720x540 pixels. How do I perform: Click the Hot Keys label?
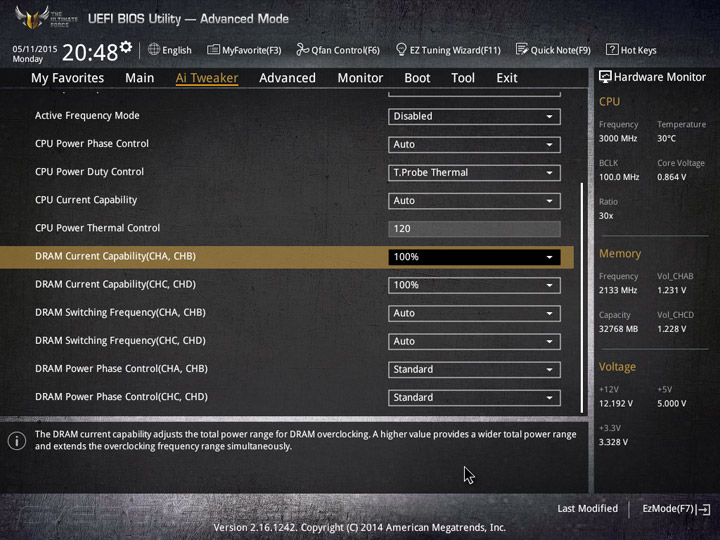tap(638, 50)
